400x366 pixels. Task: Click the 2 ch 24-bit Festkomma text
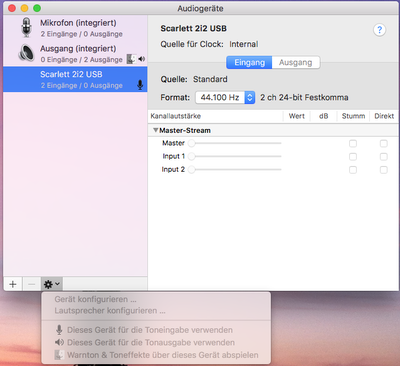[x=304, y=97]
